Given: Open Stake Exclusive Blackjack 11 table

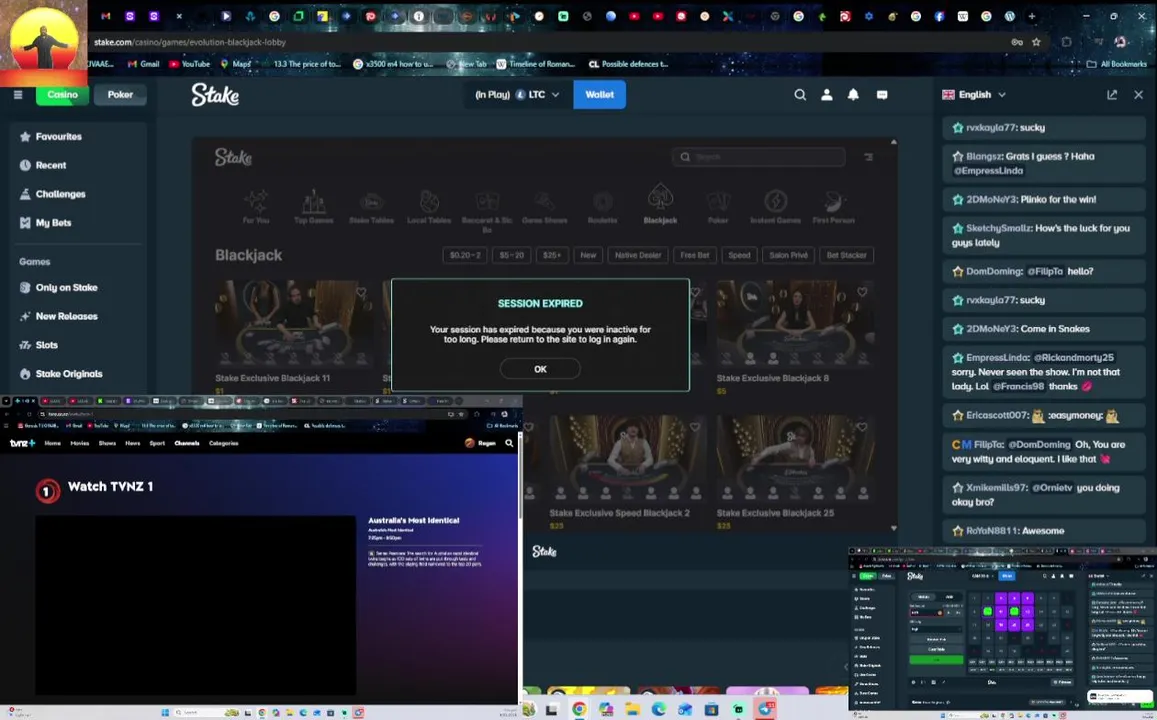Looking at the screenshot, I should tap(294, 325).
